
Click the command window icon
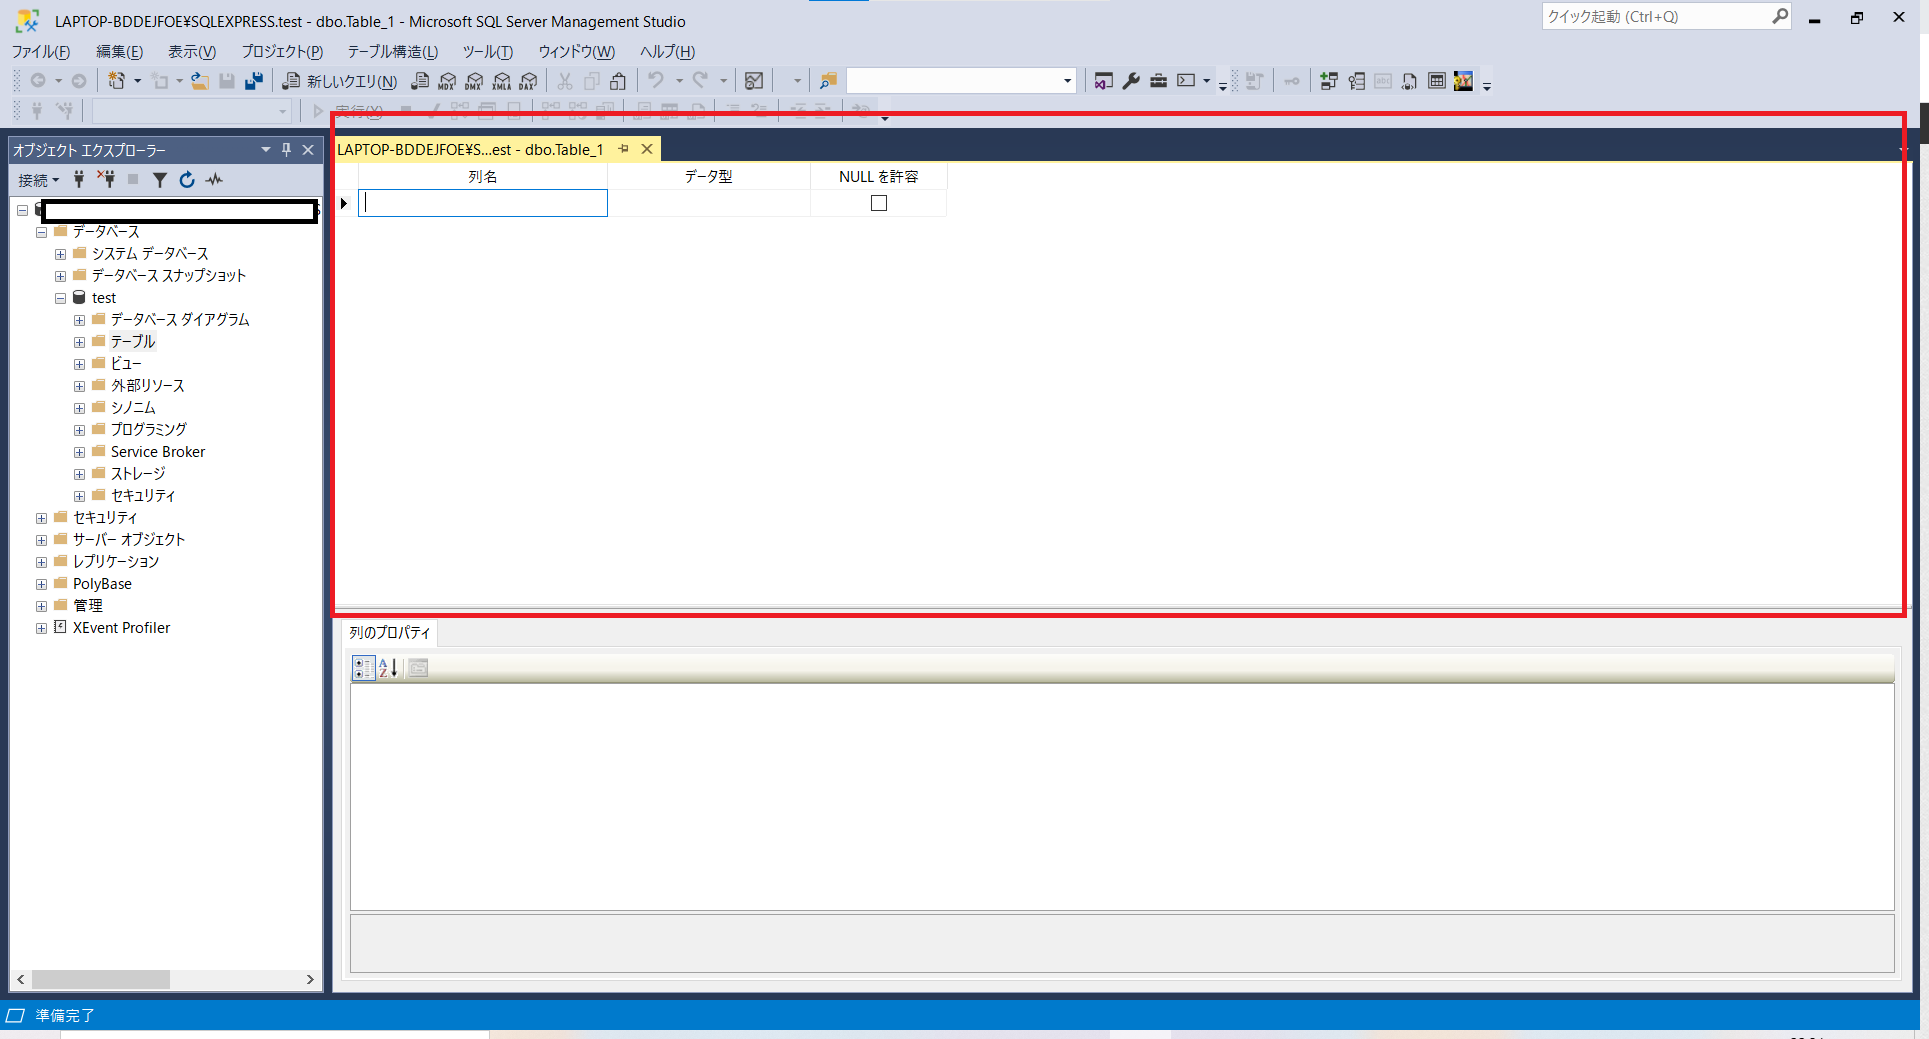coord(1186,81)
